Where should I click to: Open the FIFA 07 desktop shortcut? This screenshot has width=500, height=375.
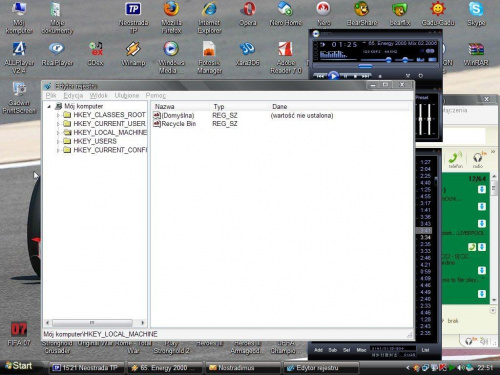tap(19, 334)
